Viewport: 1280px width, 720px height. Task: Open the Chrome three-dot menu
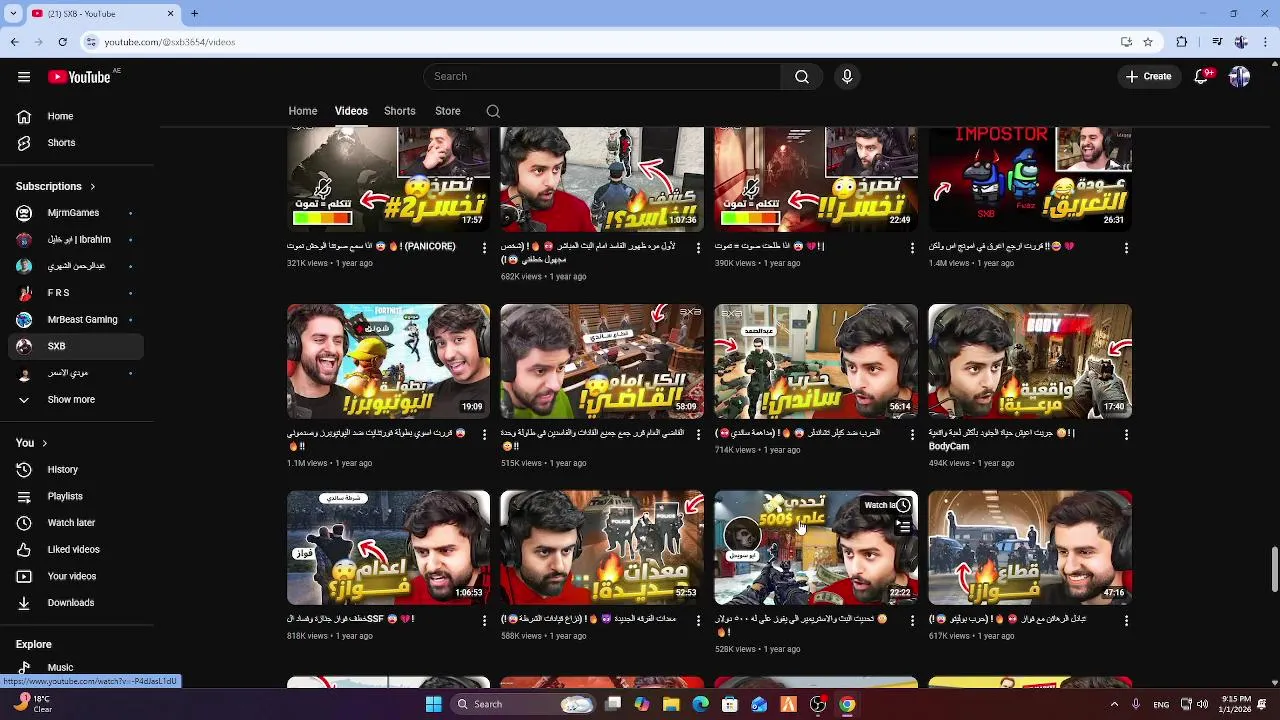tap(1264, 42)
